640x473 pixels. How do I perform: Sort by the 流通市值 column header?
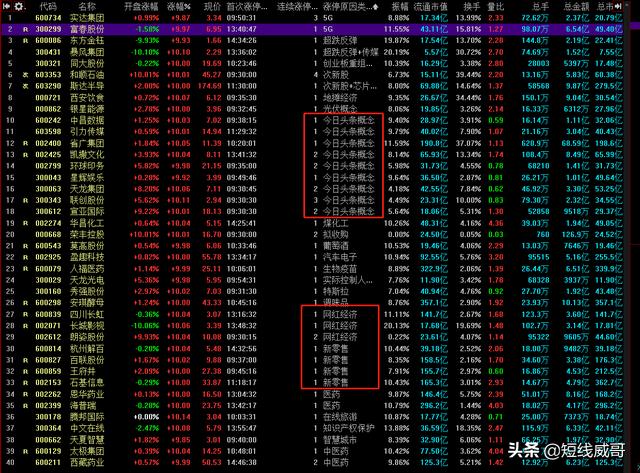pyautogui.click(x=431, y=7)
